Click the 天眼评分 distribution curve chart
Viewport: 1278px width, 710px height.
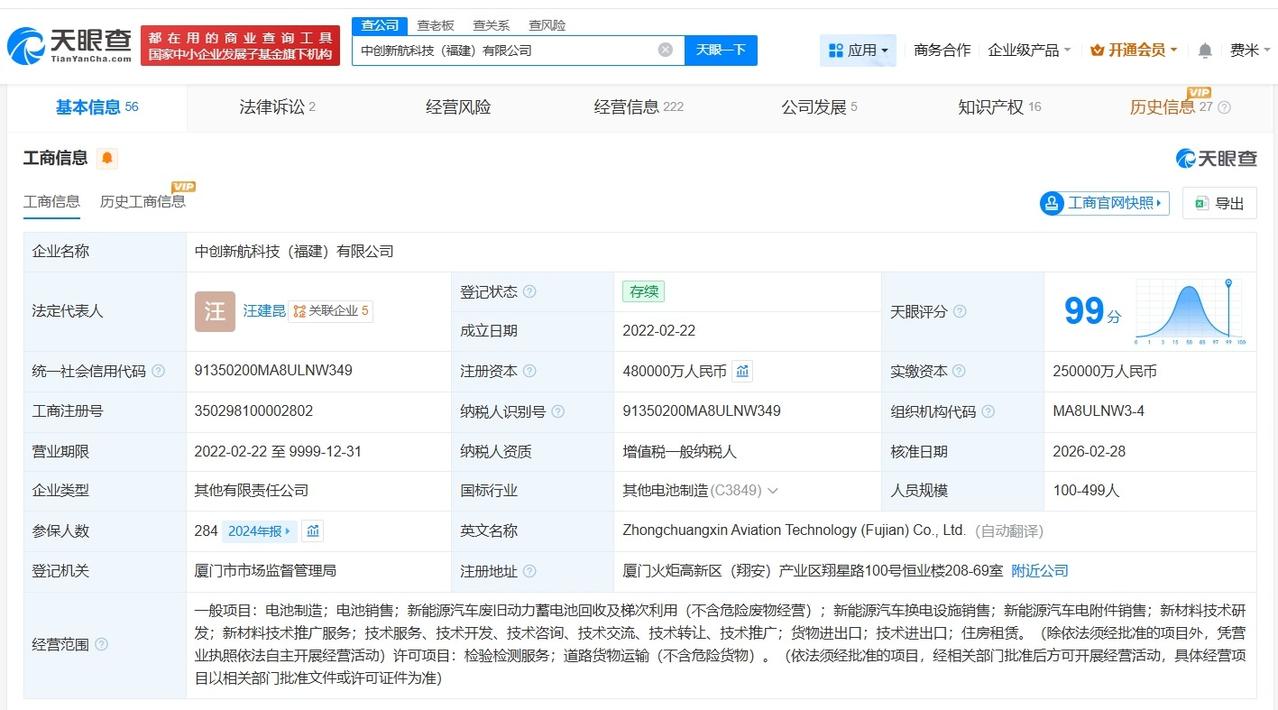coord(1189,312)
